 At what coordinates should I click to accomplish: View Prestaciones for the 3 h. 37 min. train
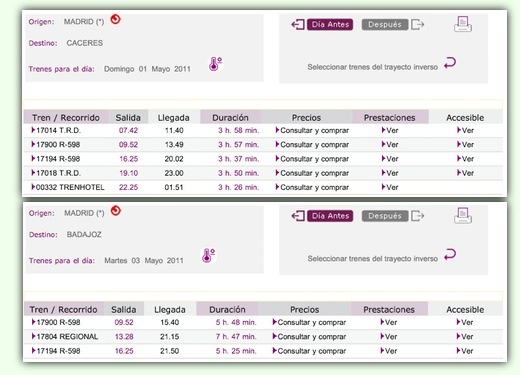tap(390, 159)
